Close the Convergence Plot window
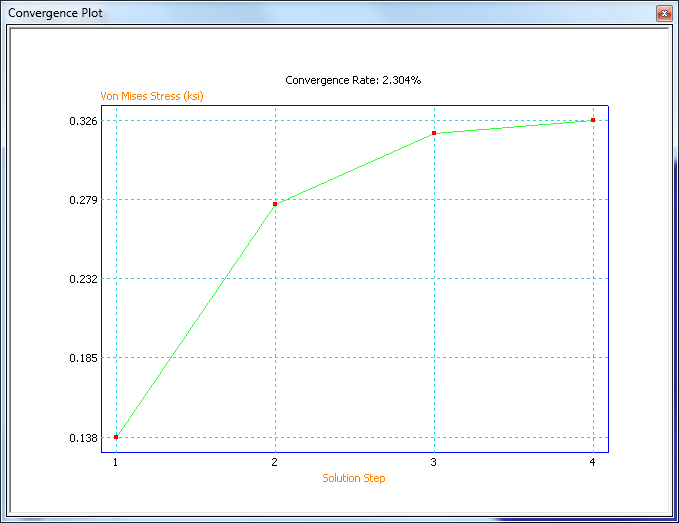 click(x=664, y=13)
